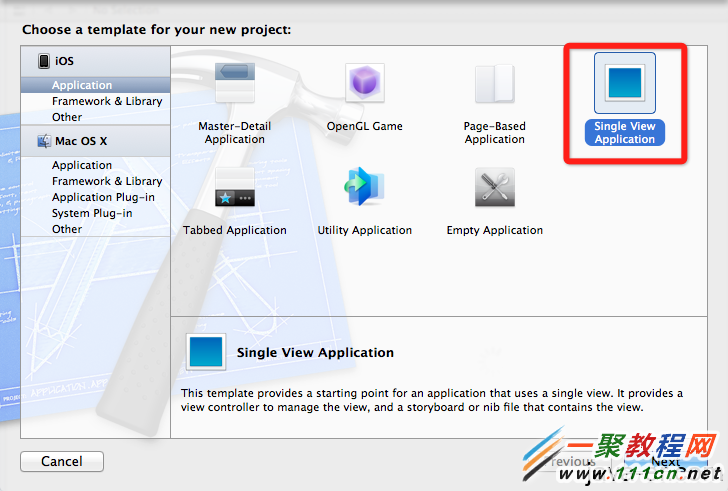Viewport: 728px width, 491px height.
Task: Click the Previous button
Action: (570, 462)
